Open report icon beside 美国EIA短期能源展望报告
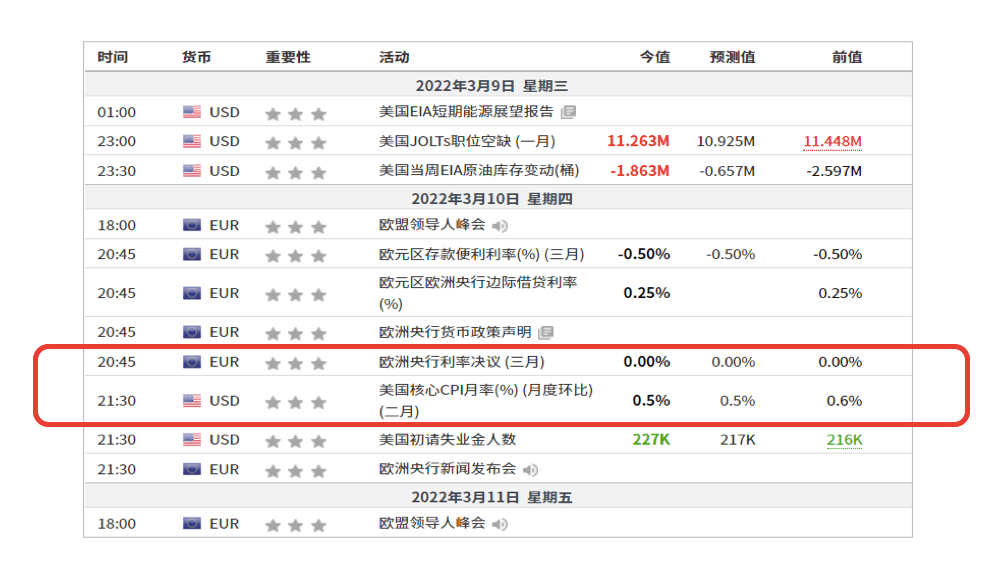991x561 pixels. (568, 112)
